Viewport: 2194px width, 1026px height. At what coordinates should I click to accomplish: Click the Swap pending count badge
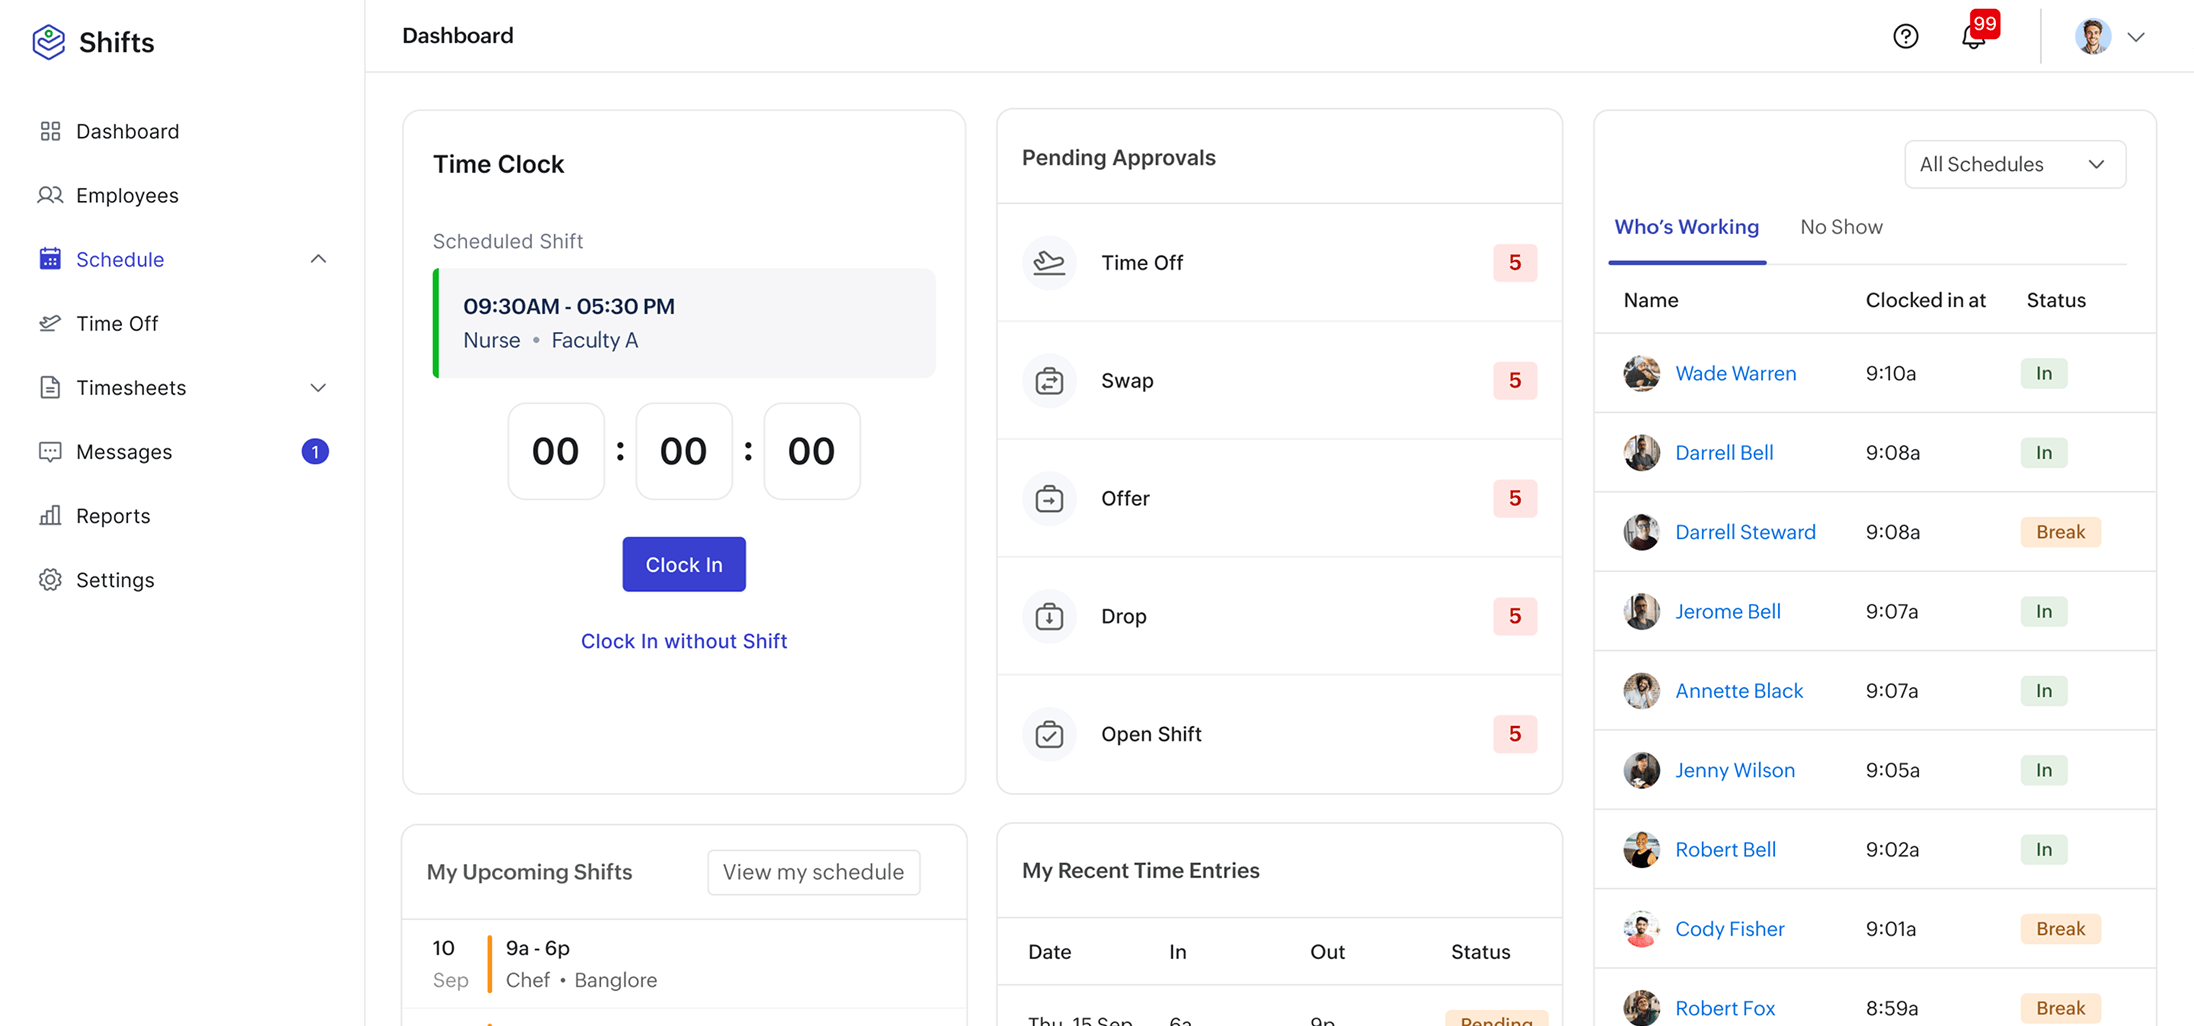pos(1514,380)
